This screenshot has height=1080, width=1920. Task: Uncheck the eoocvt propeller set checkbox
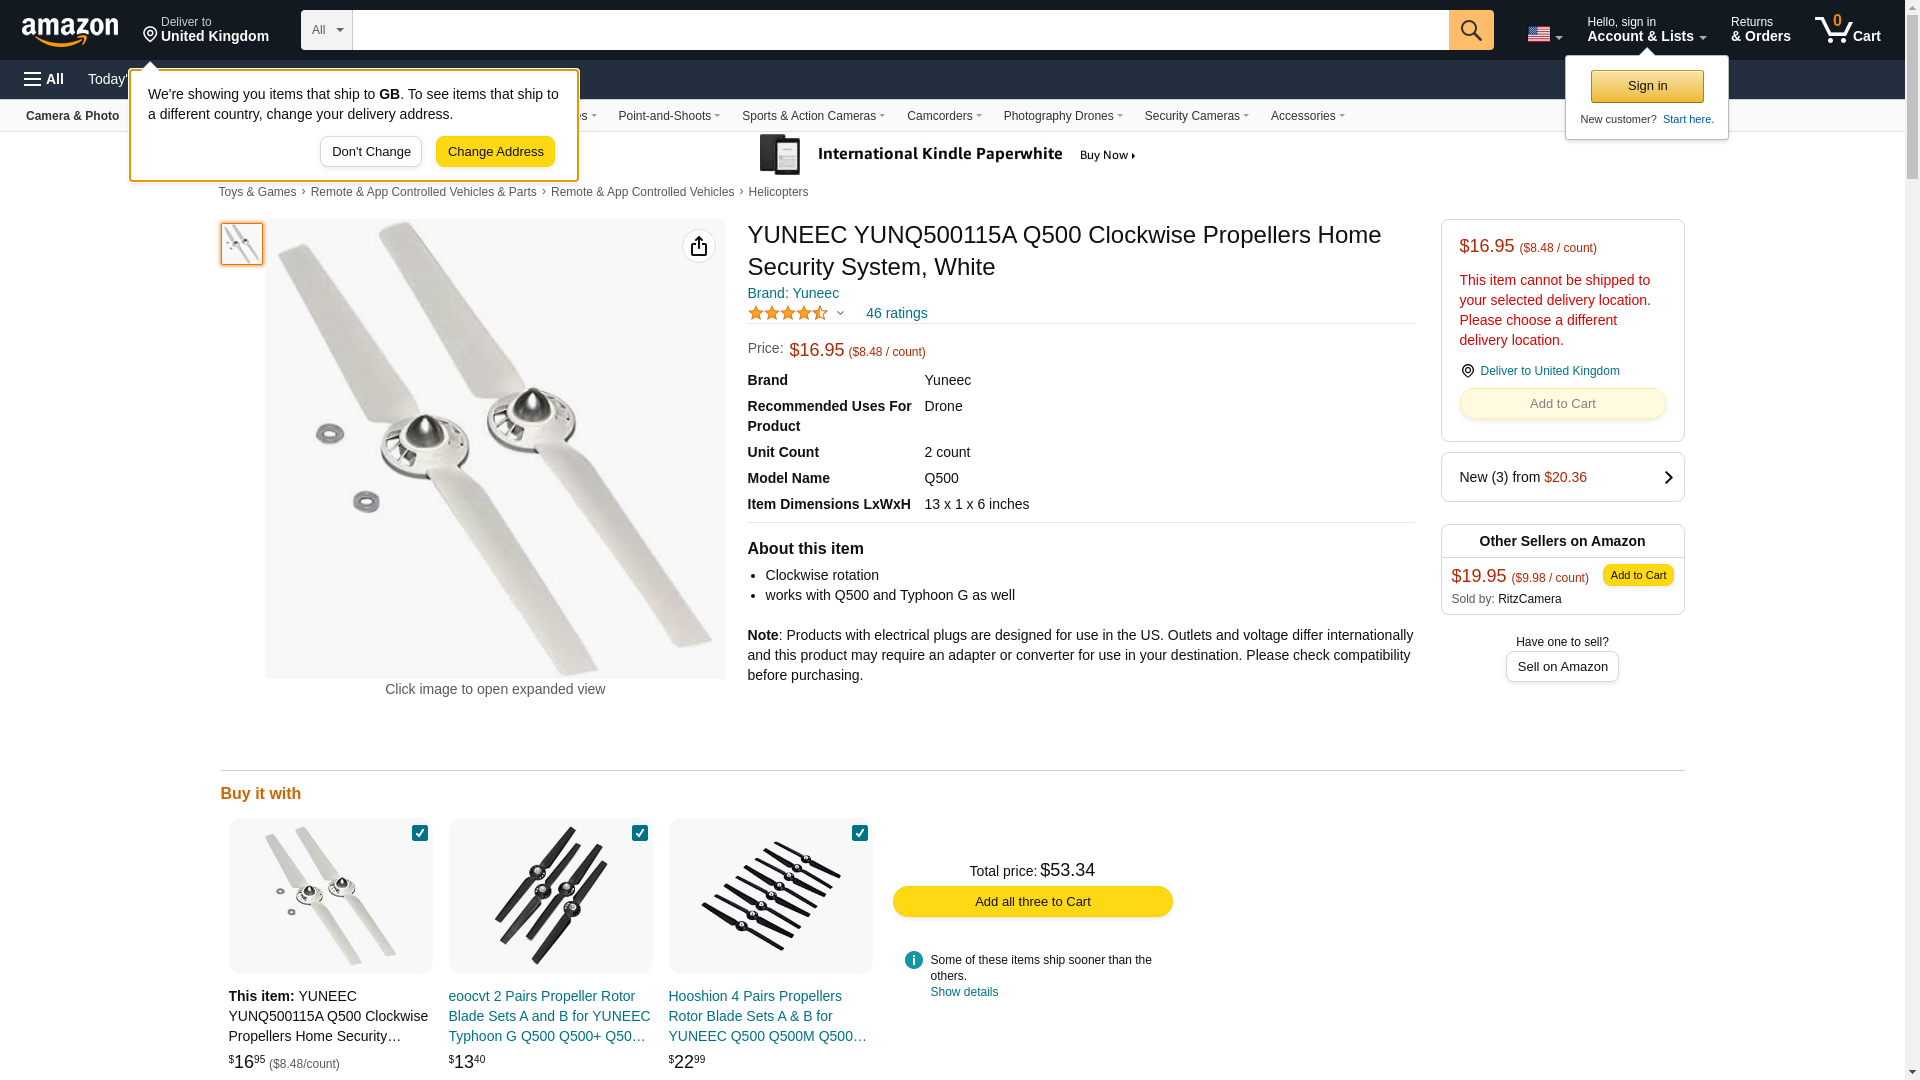click(x=639, y=833)
